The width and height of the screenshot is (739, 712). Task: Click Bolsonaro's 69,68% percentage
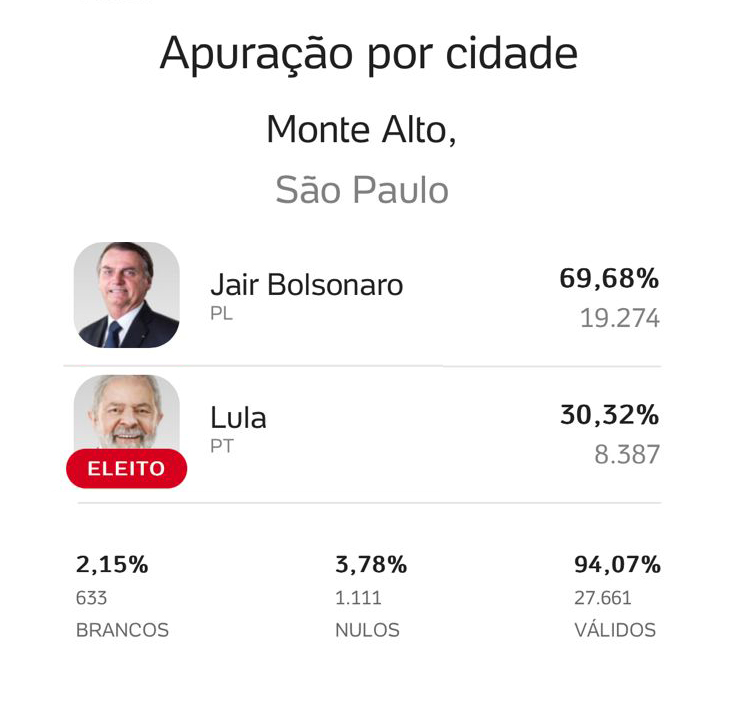609,279
